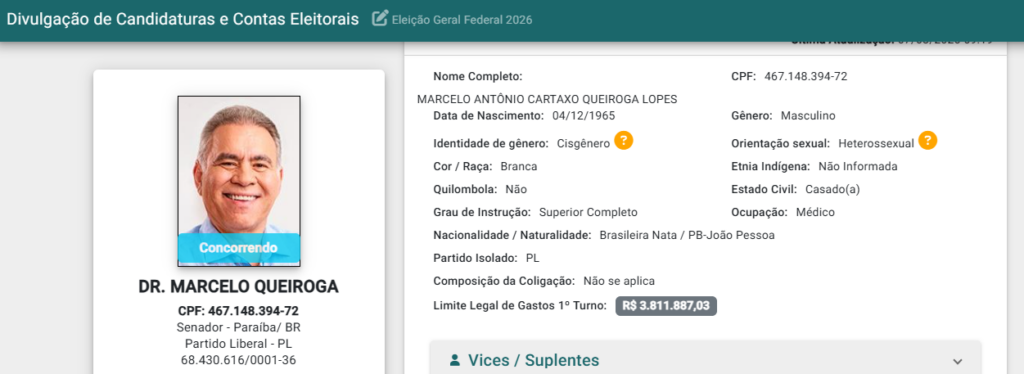Click Partido Liberal - PL in candidate card
This screenshot has width=1024, height=374.
coord(238,343)
